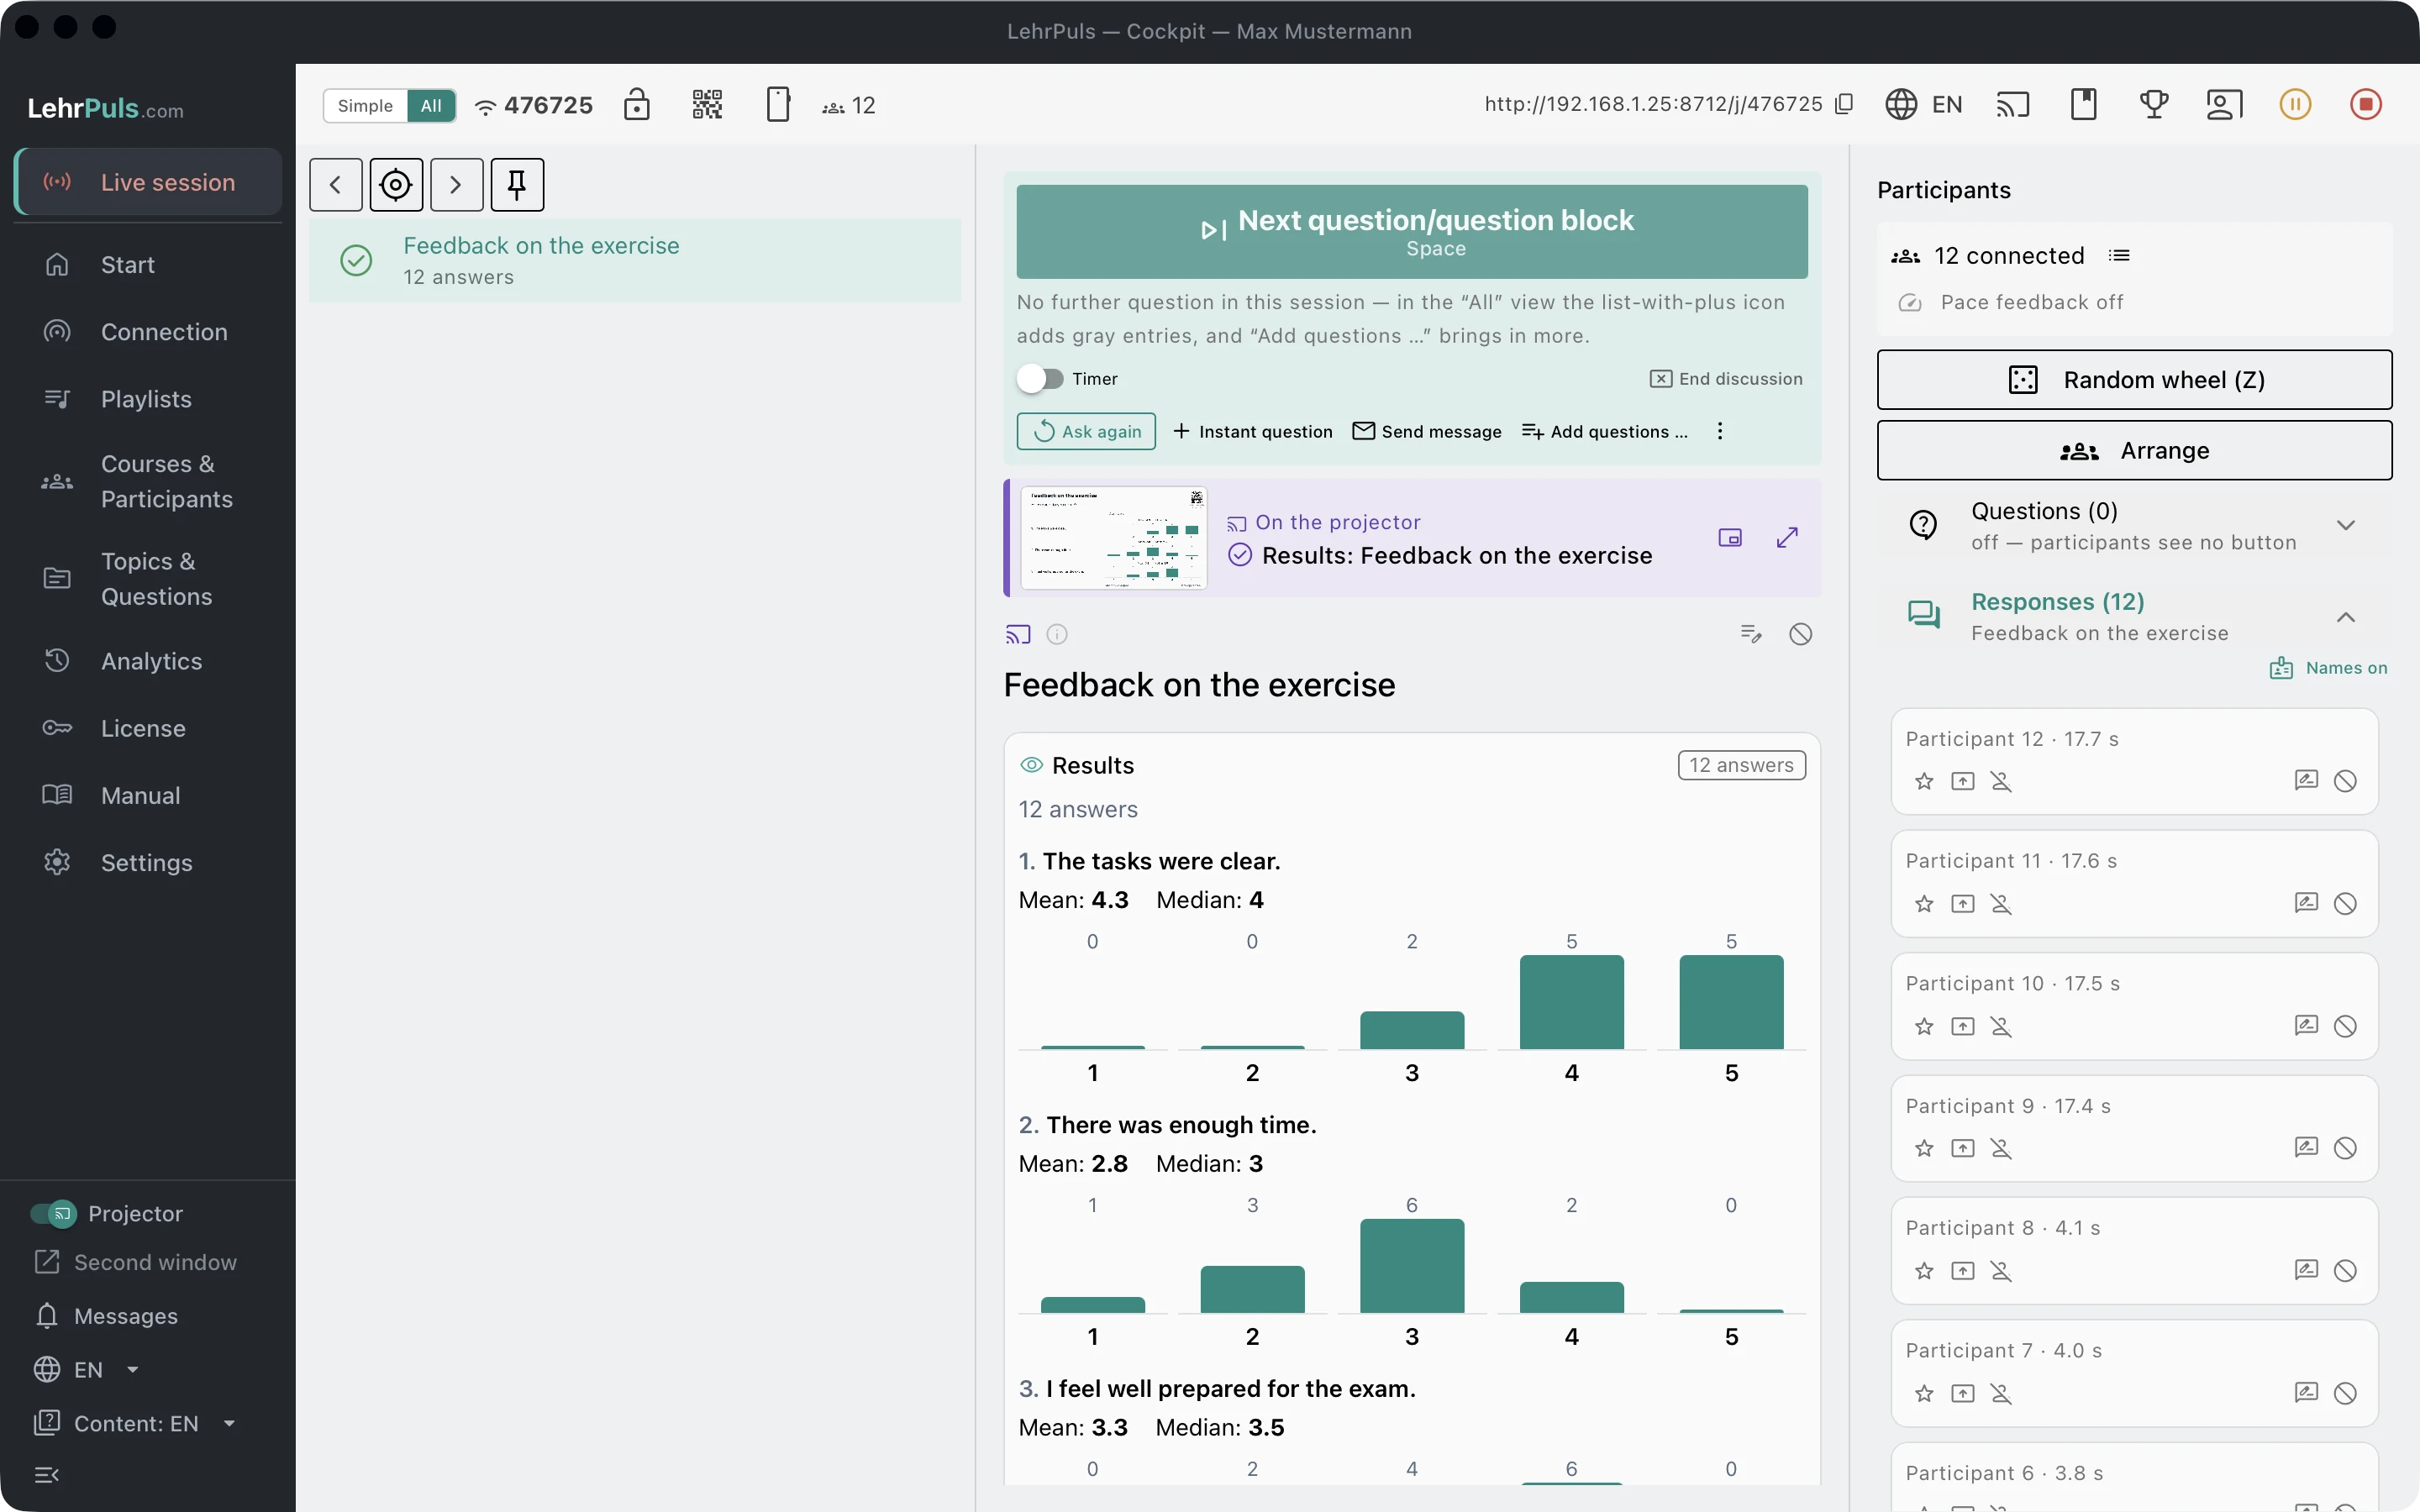Click the session lock icon
Viewport: 2420px width, 1512px height.
(637, 105)
